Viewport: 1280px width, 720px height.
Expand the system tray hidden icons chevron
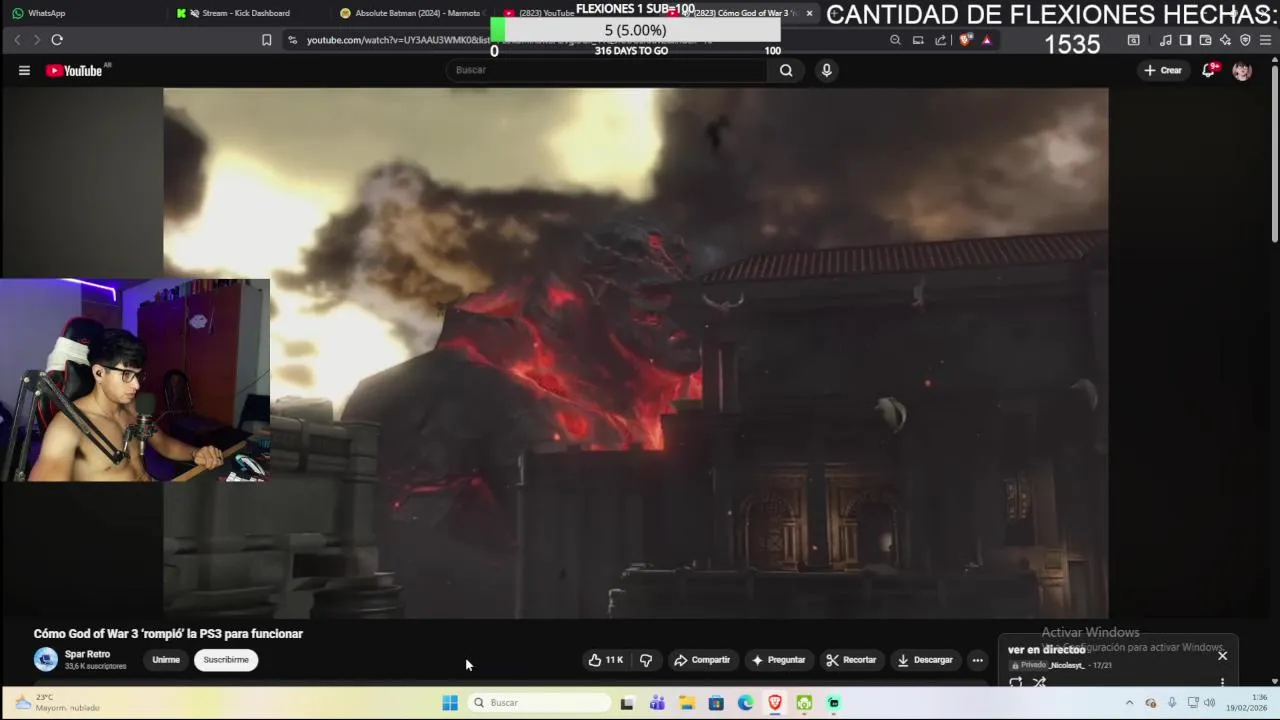click(x=1129, y=703)
